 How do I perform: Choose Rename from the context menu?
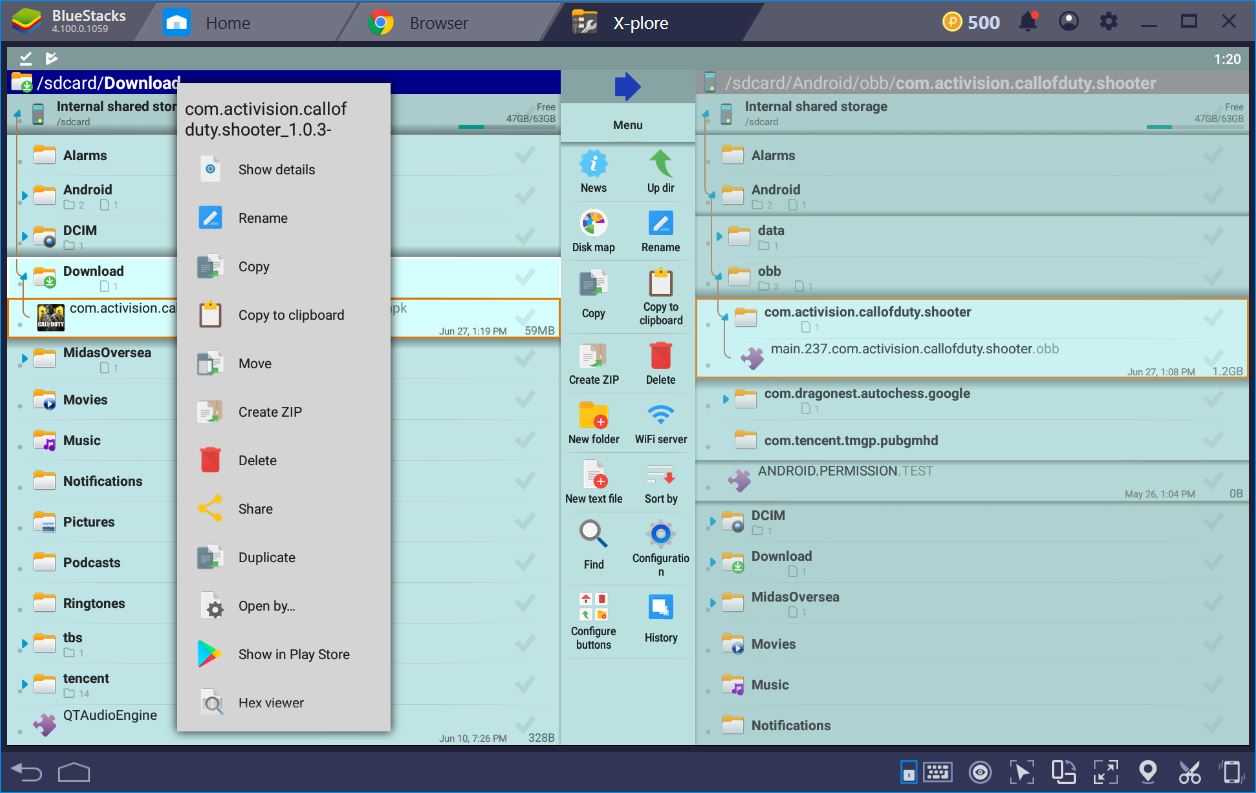[284, 218]
